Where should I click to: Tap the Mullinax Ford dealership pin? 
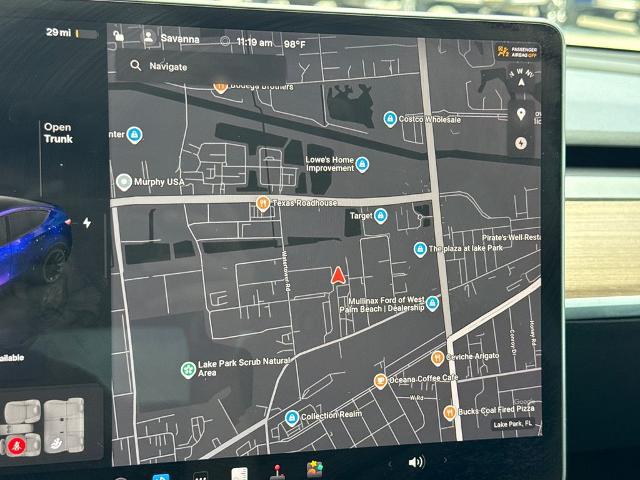[432, 303]
